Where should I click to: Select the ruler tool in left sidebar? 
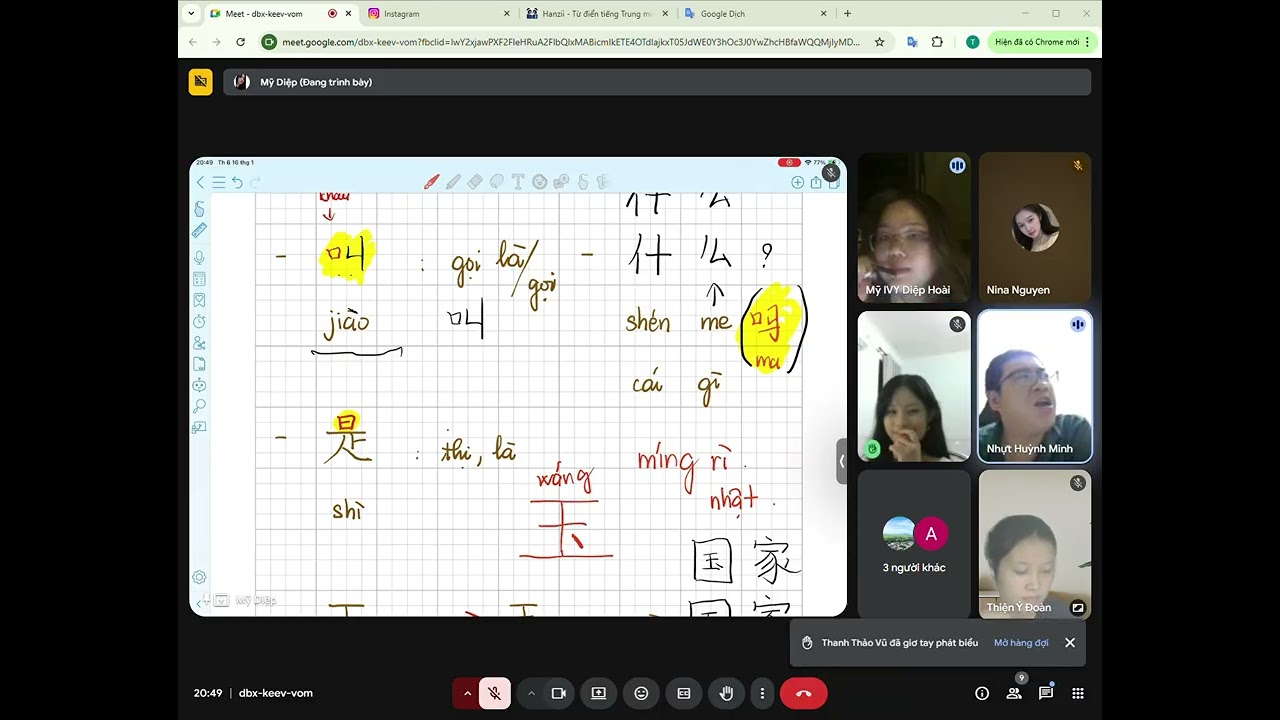[199, 230]
